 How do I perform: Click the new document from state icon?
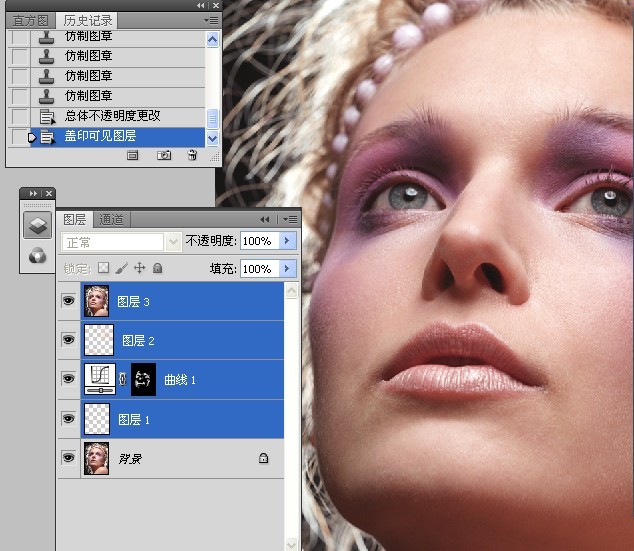(x=132, y=155)
